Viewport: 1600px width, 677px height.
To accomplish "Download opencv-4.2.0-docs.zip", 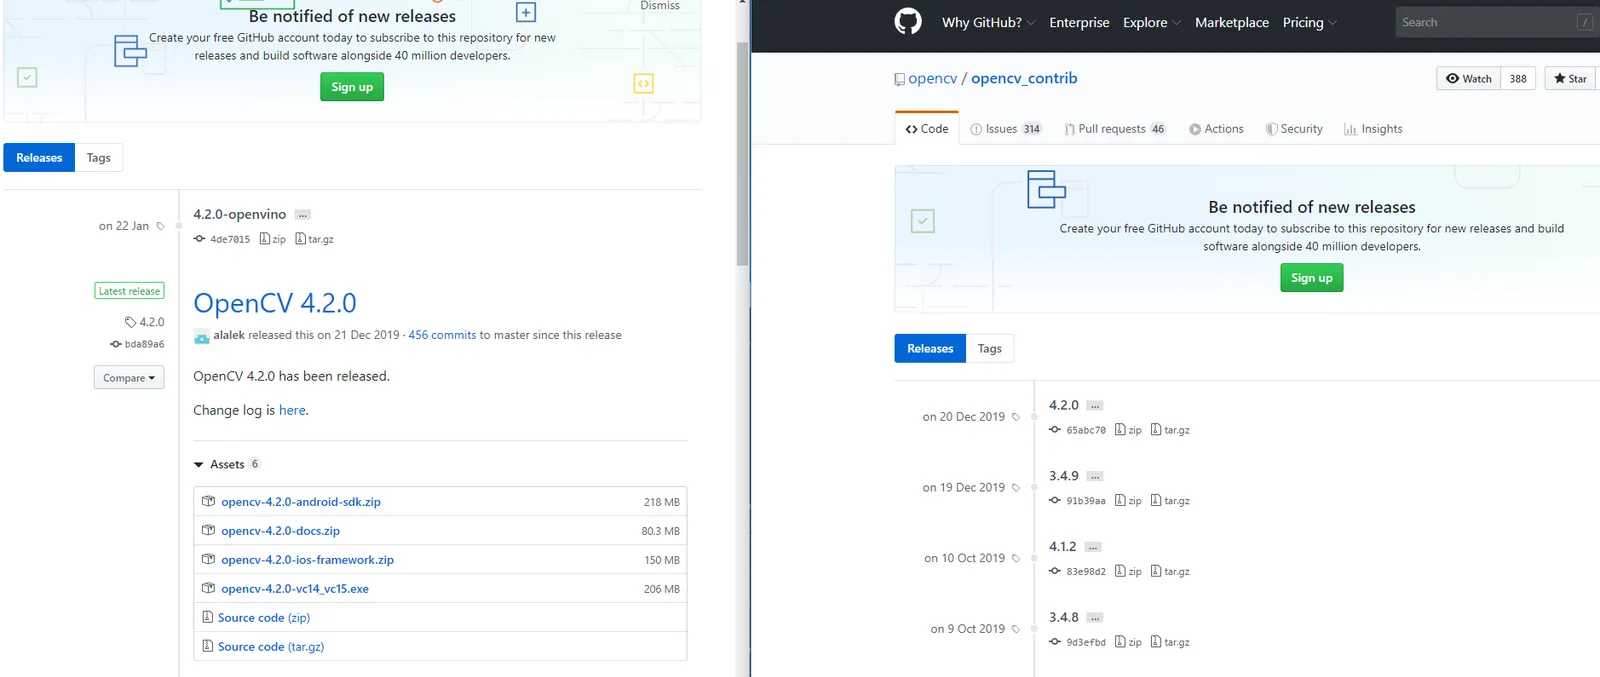I will click(x=280, y=531).
